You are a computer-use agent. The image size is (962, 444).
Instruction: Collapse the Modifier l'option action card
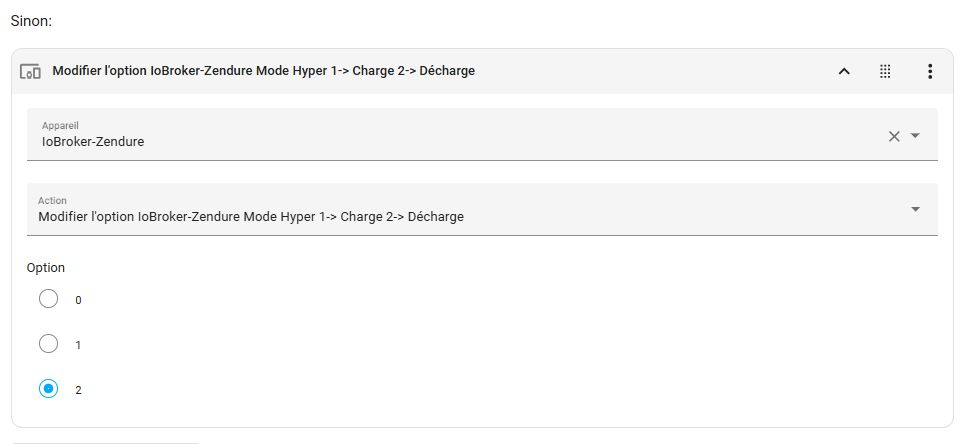tap(843, 71)
